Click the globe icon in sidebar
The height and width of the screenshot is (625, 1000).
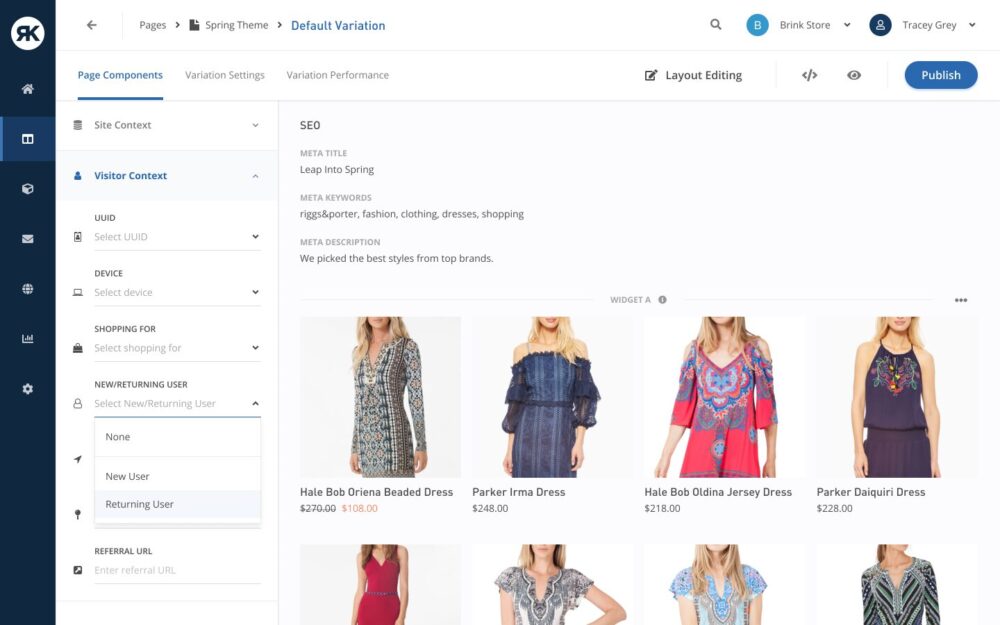pyautogui.click(x=27, y=289)
